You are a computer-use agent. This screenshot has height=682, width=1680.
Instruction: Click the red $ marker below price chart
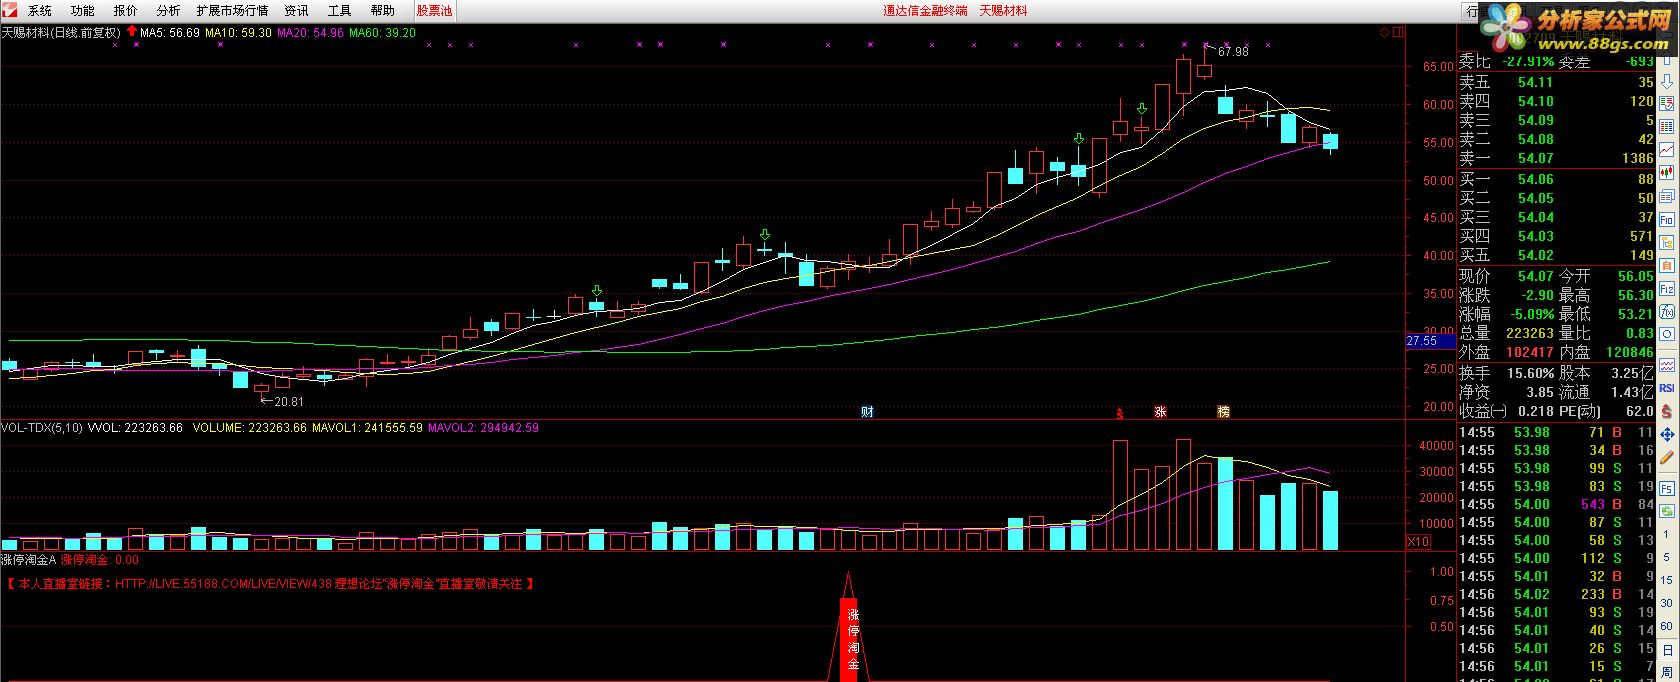[x=1120, y=412]
